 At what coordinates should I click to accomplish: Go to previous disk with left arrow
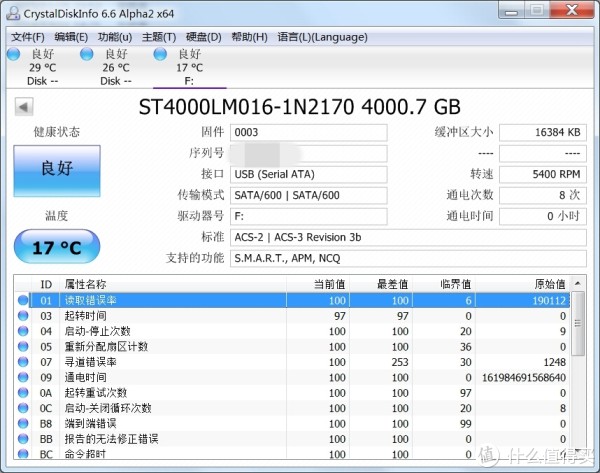24,107
